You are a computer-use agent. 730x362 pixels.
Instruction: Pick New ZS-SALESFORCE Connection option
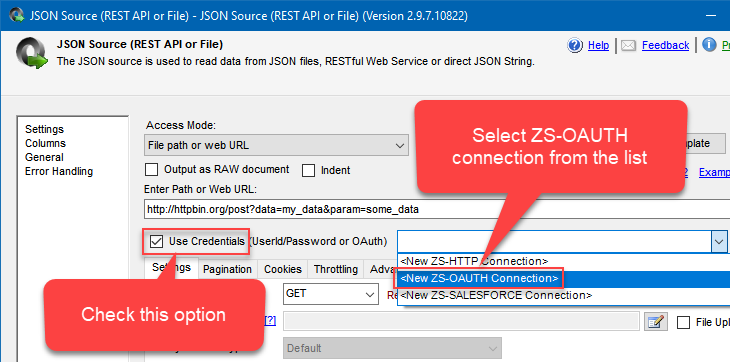click(496, 295)
